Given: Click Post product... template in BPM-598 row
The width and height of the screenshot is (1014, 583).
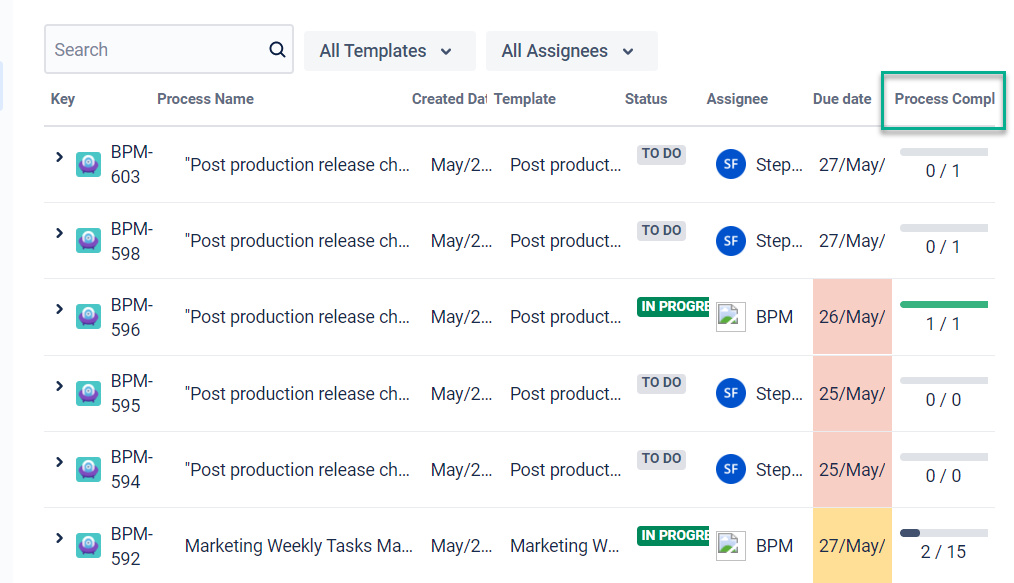Looking at the screenshot, I should click(565, 240).
